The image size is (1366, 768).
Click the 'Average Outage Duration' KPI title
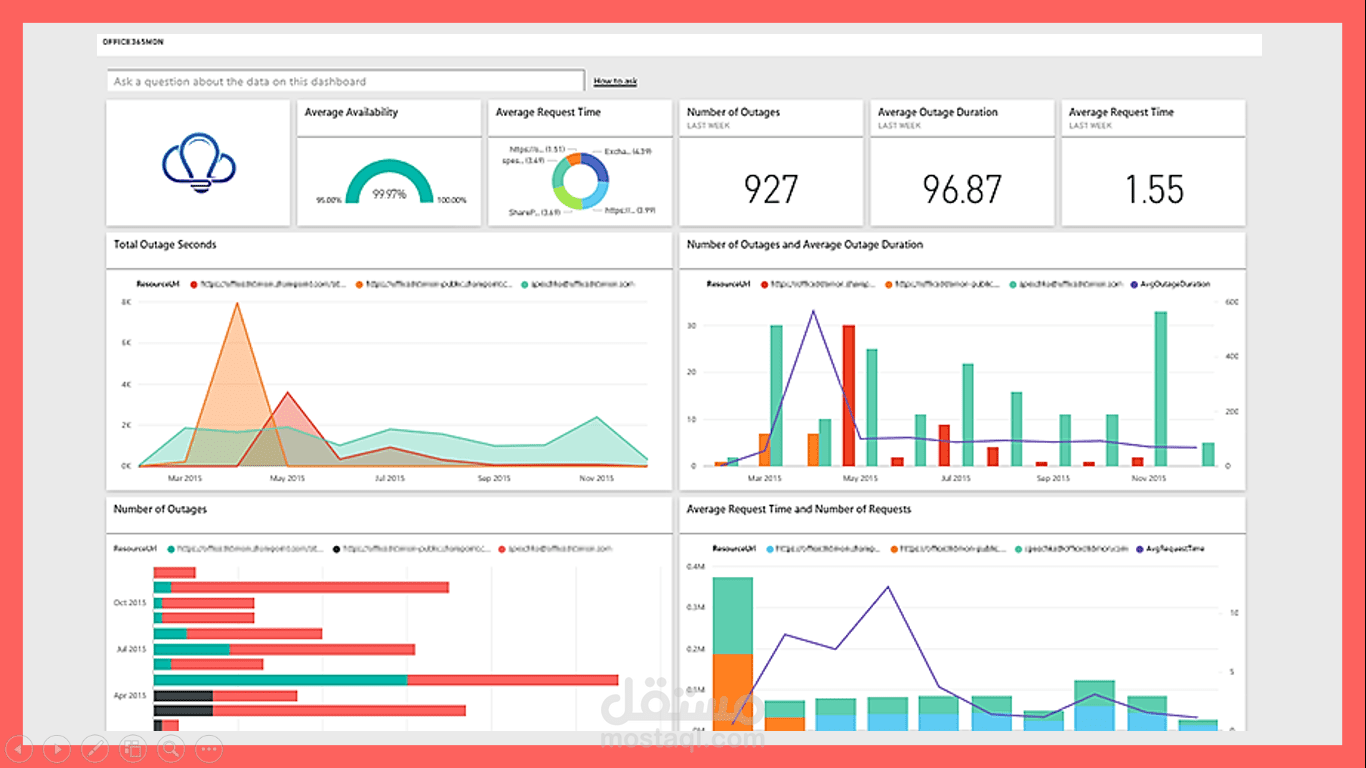pos(938,113)
